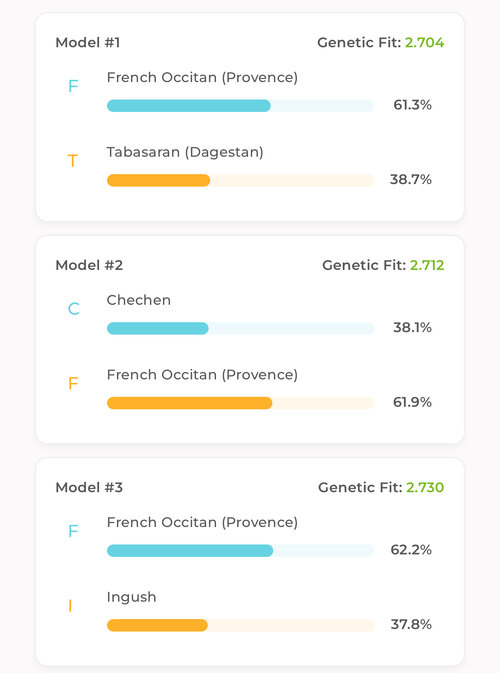Click the blue F icon in Model #3
This screenshot has width=500, height=673.
pos(73,531)
